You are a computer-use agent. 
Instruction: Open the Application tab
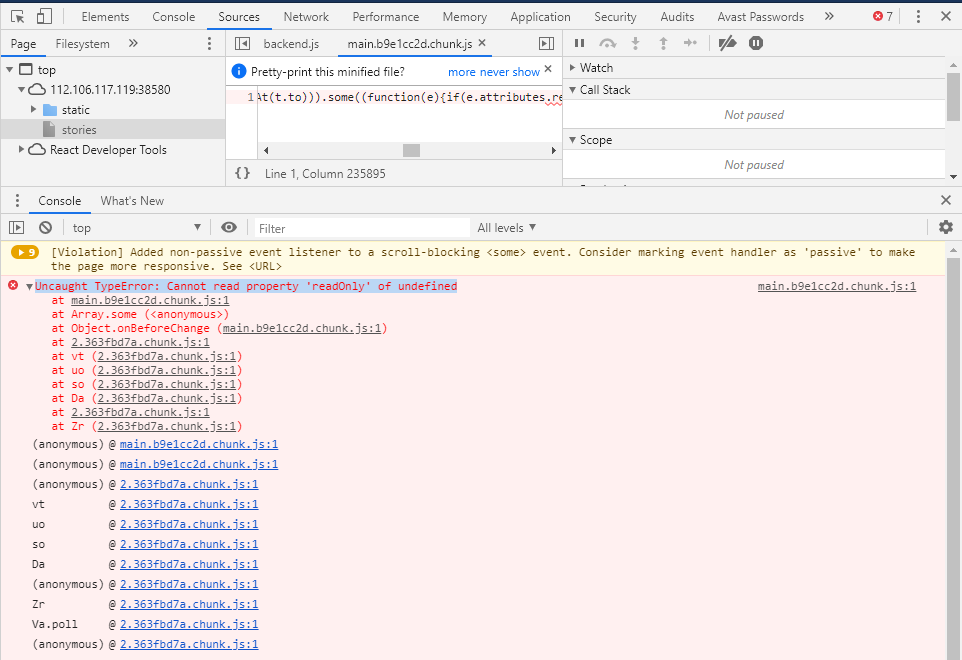(x=541, y=17)
